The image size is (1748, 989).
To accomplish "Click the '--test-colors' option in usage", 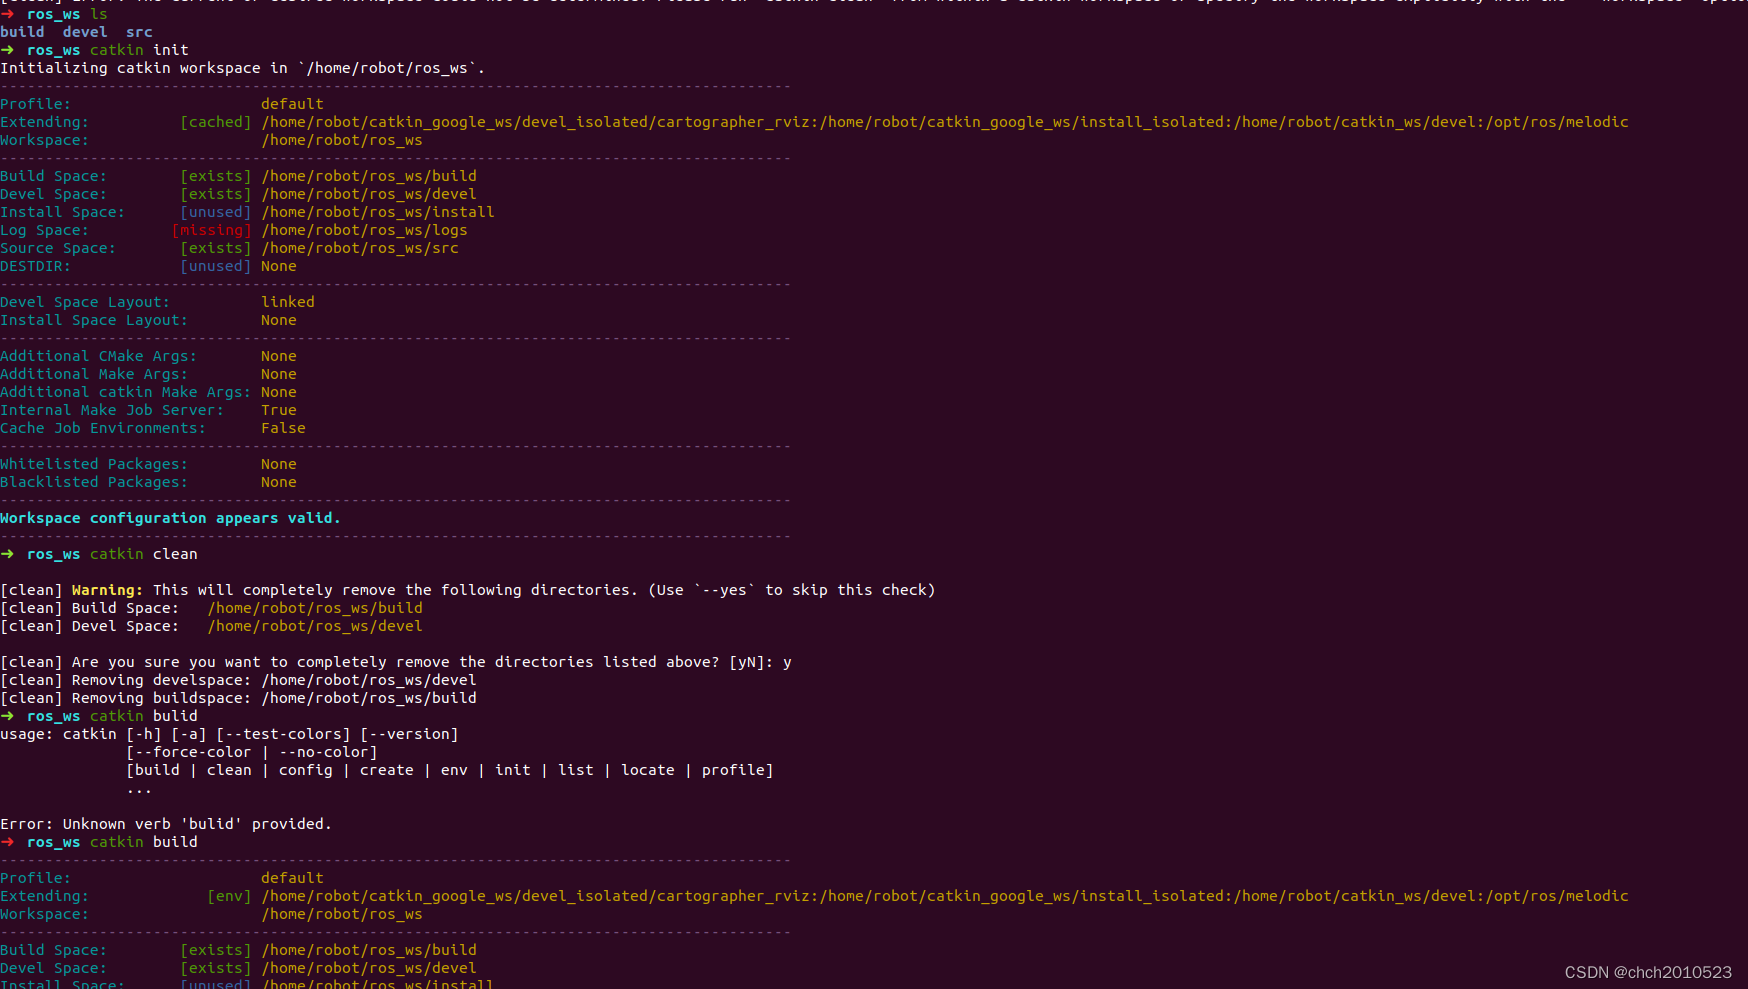I will [284, 734].
